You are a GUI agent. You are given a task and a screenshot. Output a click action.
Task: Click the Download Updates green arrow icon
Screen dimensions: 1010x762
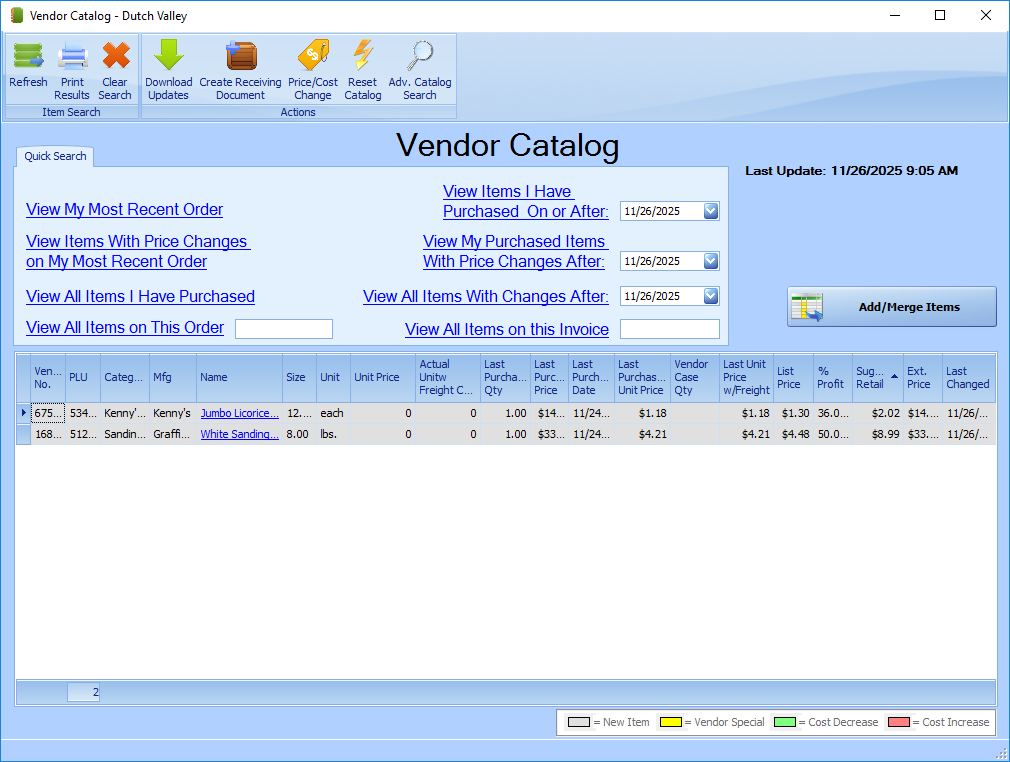tap(168, 57)
